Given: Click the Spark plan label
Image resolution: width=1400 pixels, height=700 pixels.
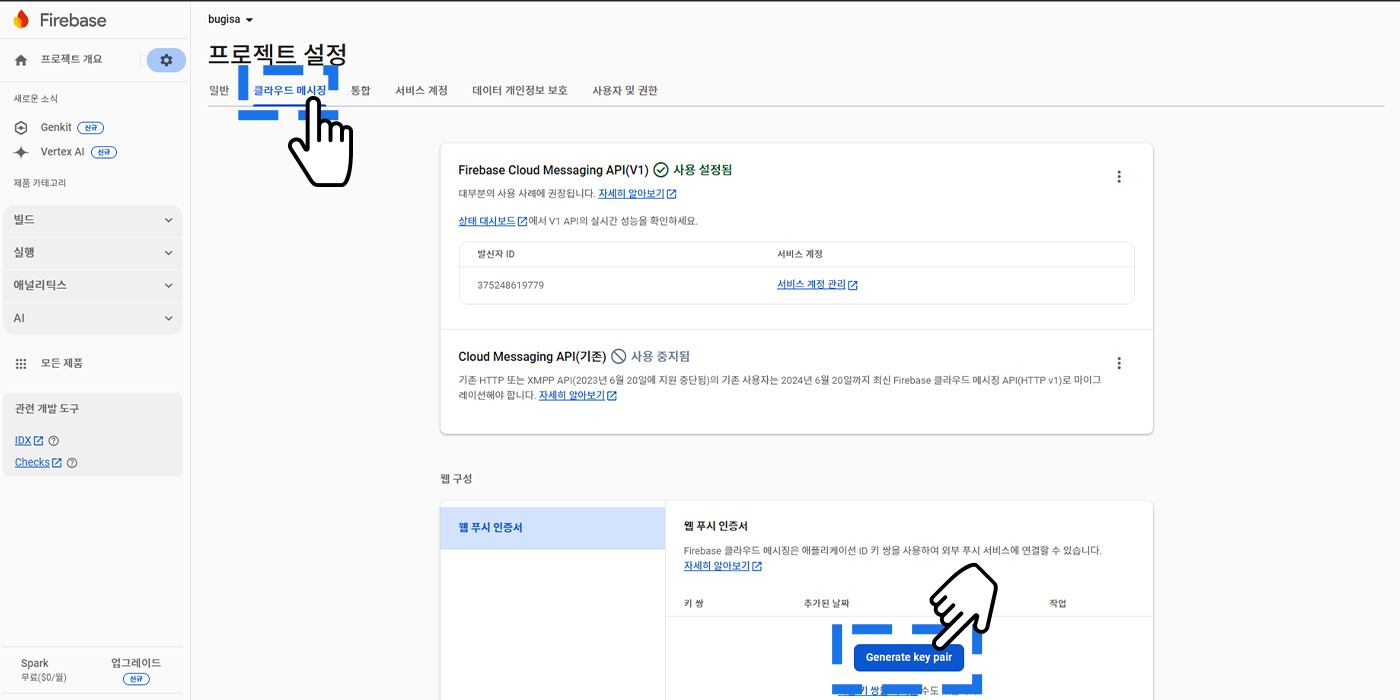Looking at the screenshot, I should coord(35,663).
